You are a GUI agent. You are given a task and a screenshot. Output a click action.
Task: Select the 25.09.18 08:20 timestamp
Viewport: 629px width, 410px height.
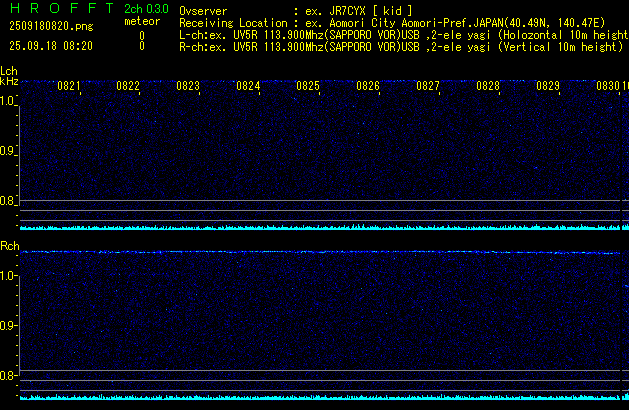[51, 46]
